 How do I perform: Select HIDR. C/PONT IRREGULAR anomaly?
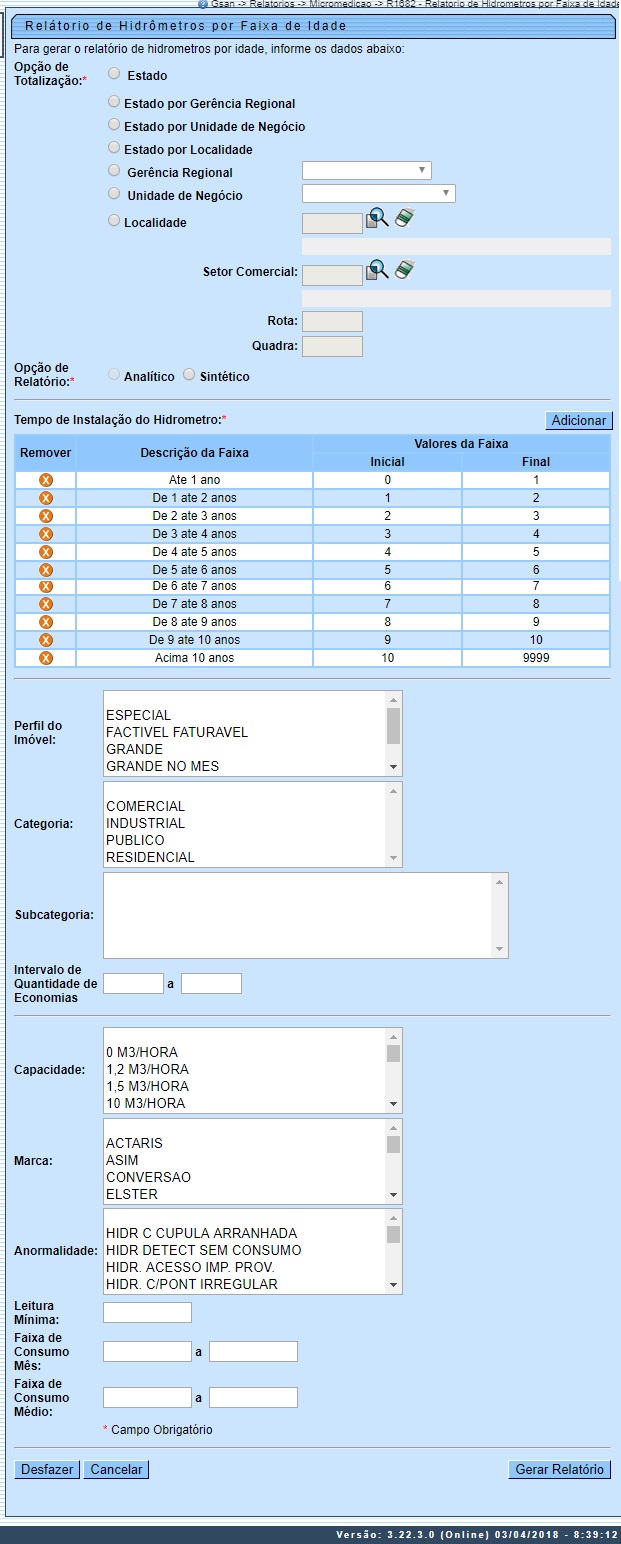pos(245,1284)
